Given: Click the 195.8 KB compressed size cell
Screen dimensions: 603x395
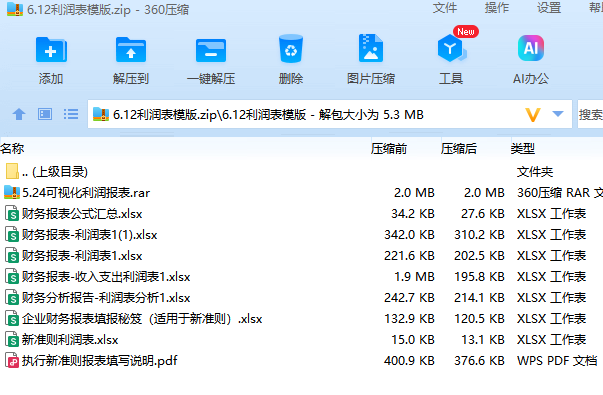Looking at the screenshot, I should (x=479, y=277).
